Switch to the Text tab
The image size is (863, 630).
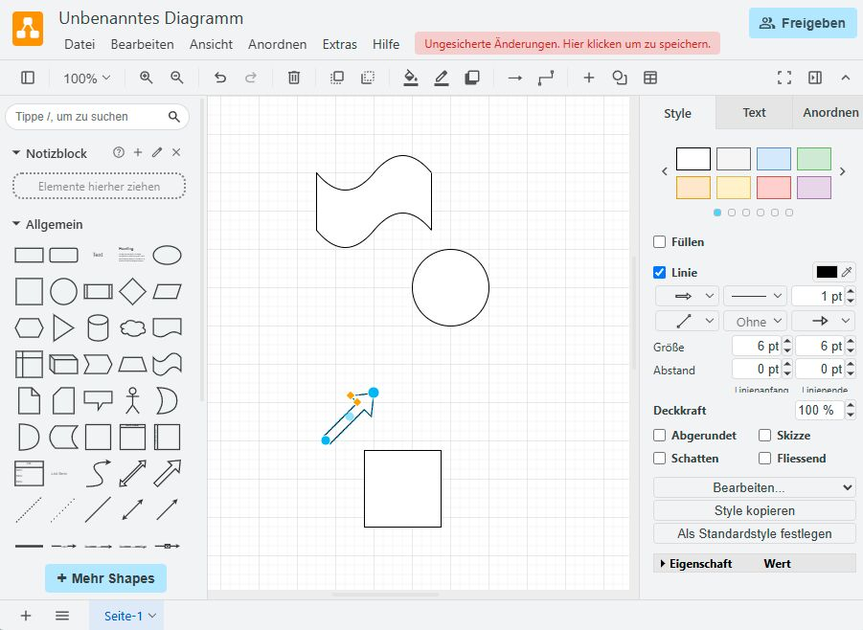click(x=753, y=113)
